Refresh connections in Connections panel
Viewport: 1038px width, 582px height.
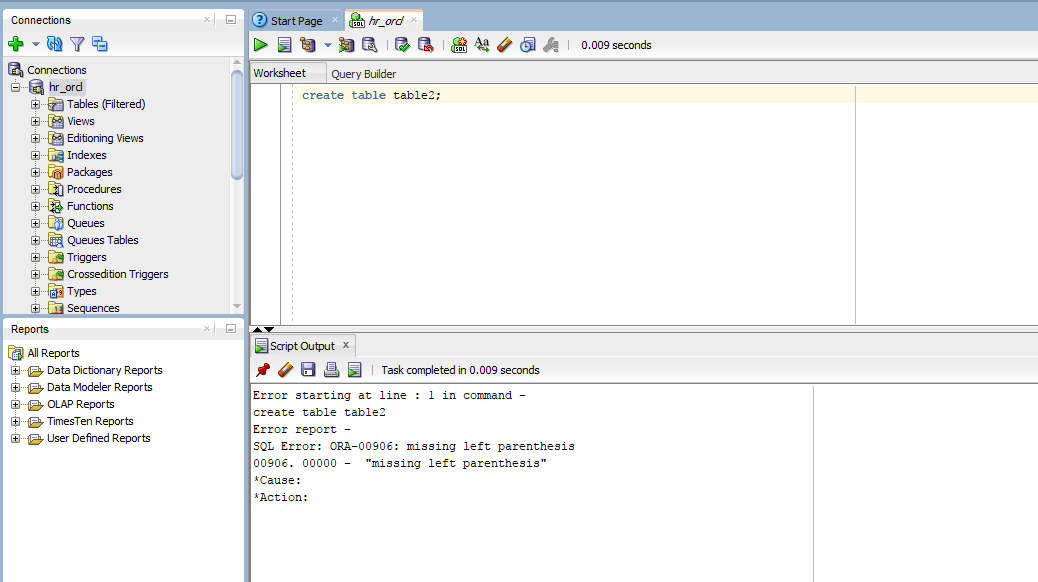point(55,44)
